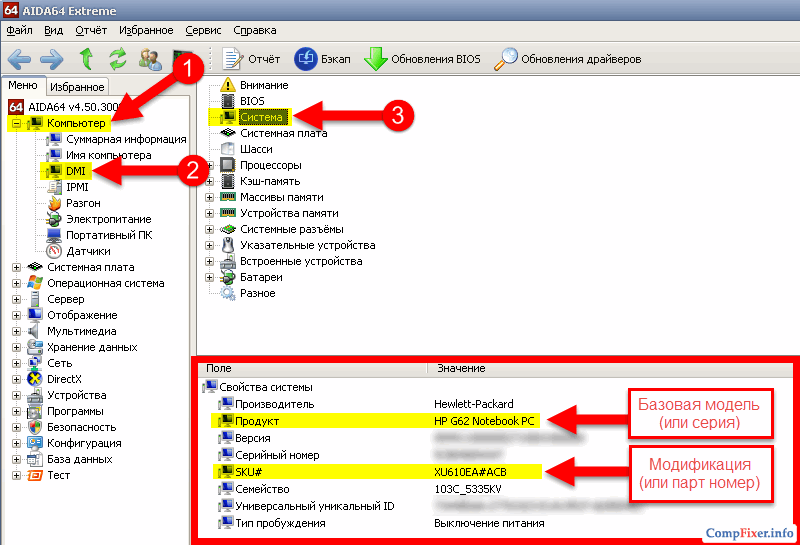Click the BIOS chip icon

tap(228, 101)
